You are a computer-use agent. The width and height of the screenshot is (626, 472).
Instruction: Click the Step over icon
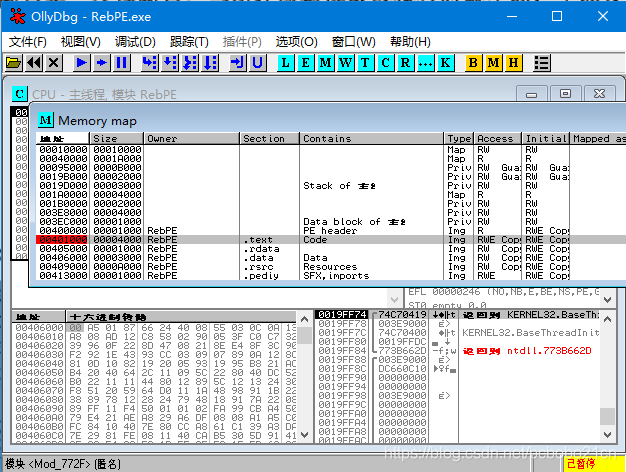click(x=170, y=63)
